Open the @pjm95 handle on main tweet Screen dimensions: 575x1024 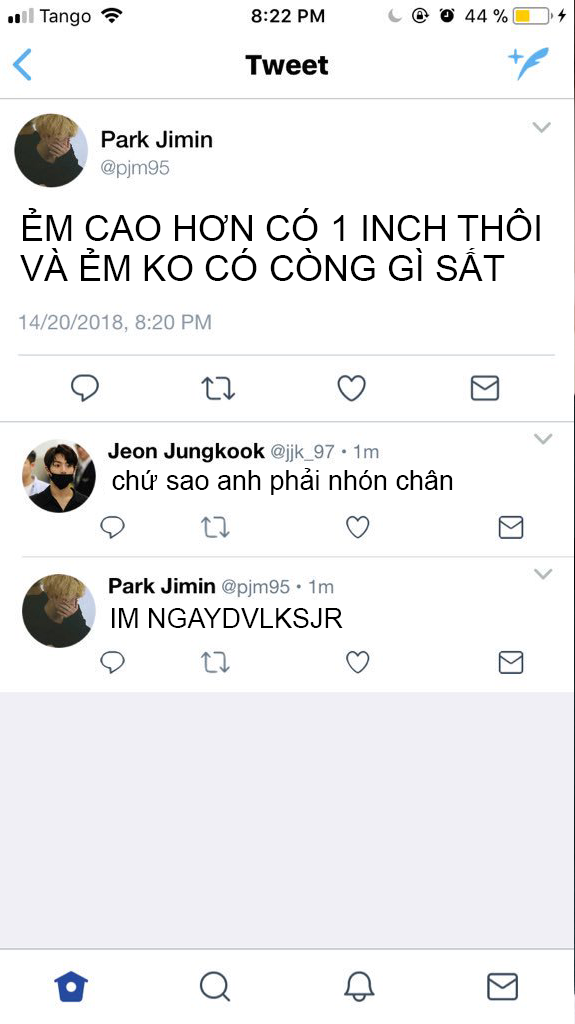[x=135, y=168]
